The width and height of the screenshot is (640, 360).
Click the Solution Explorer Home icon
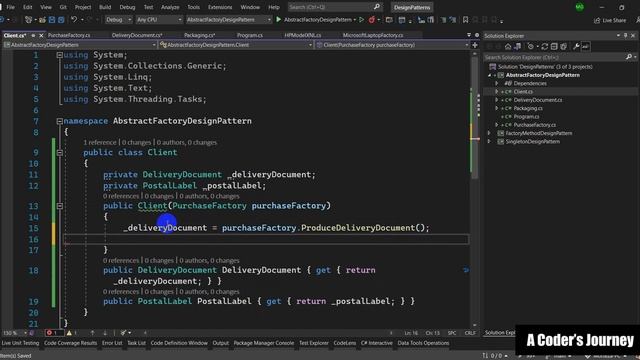click(x=508, y=47)
